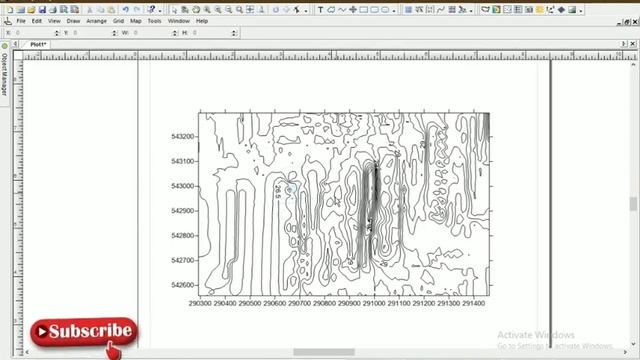Expand the standard toolbar options arrow
The width and height of the screenshot is (640, 360).
pyautogui.click(x=160, y=11)
